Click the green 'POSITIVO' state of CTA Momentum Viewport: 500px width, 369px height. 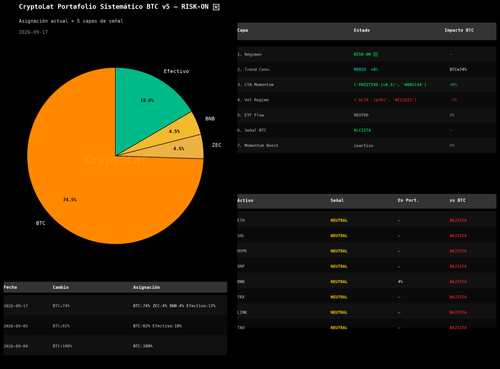[x=390, y=85]
